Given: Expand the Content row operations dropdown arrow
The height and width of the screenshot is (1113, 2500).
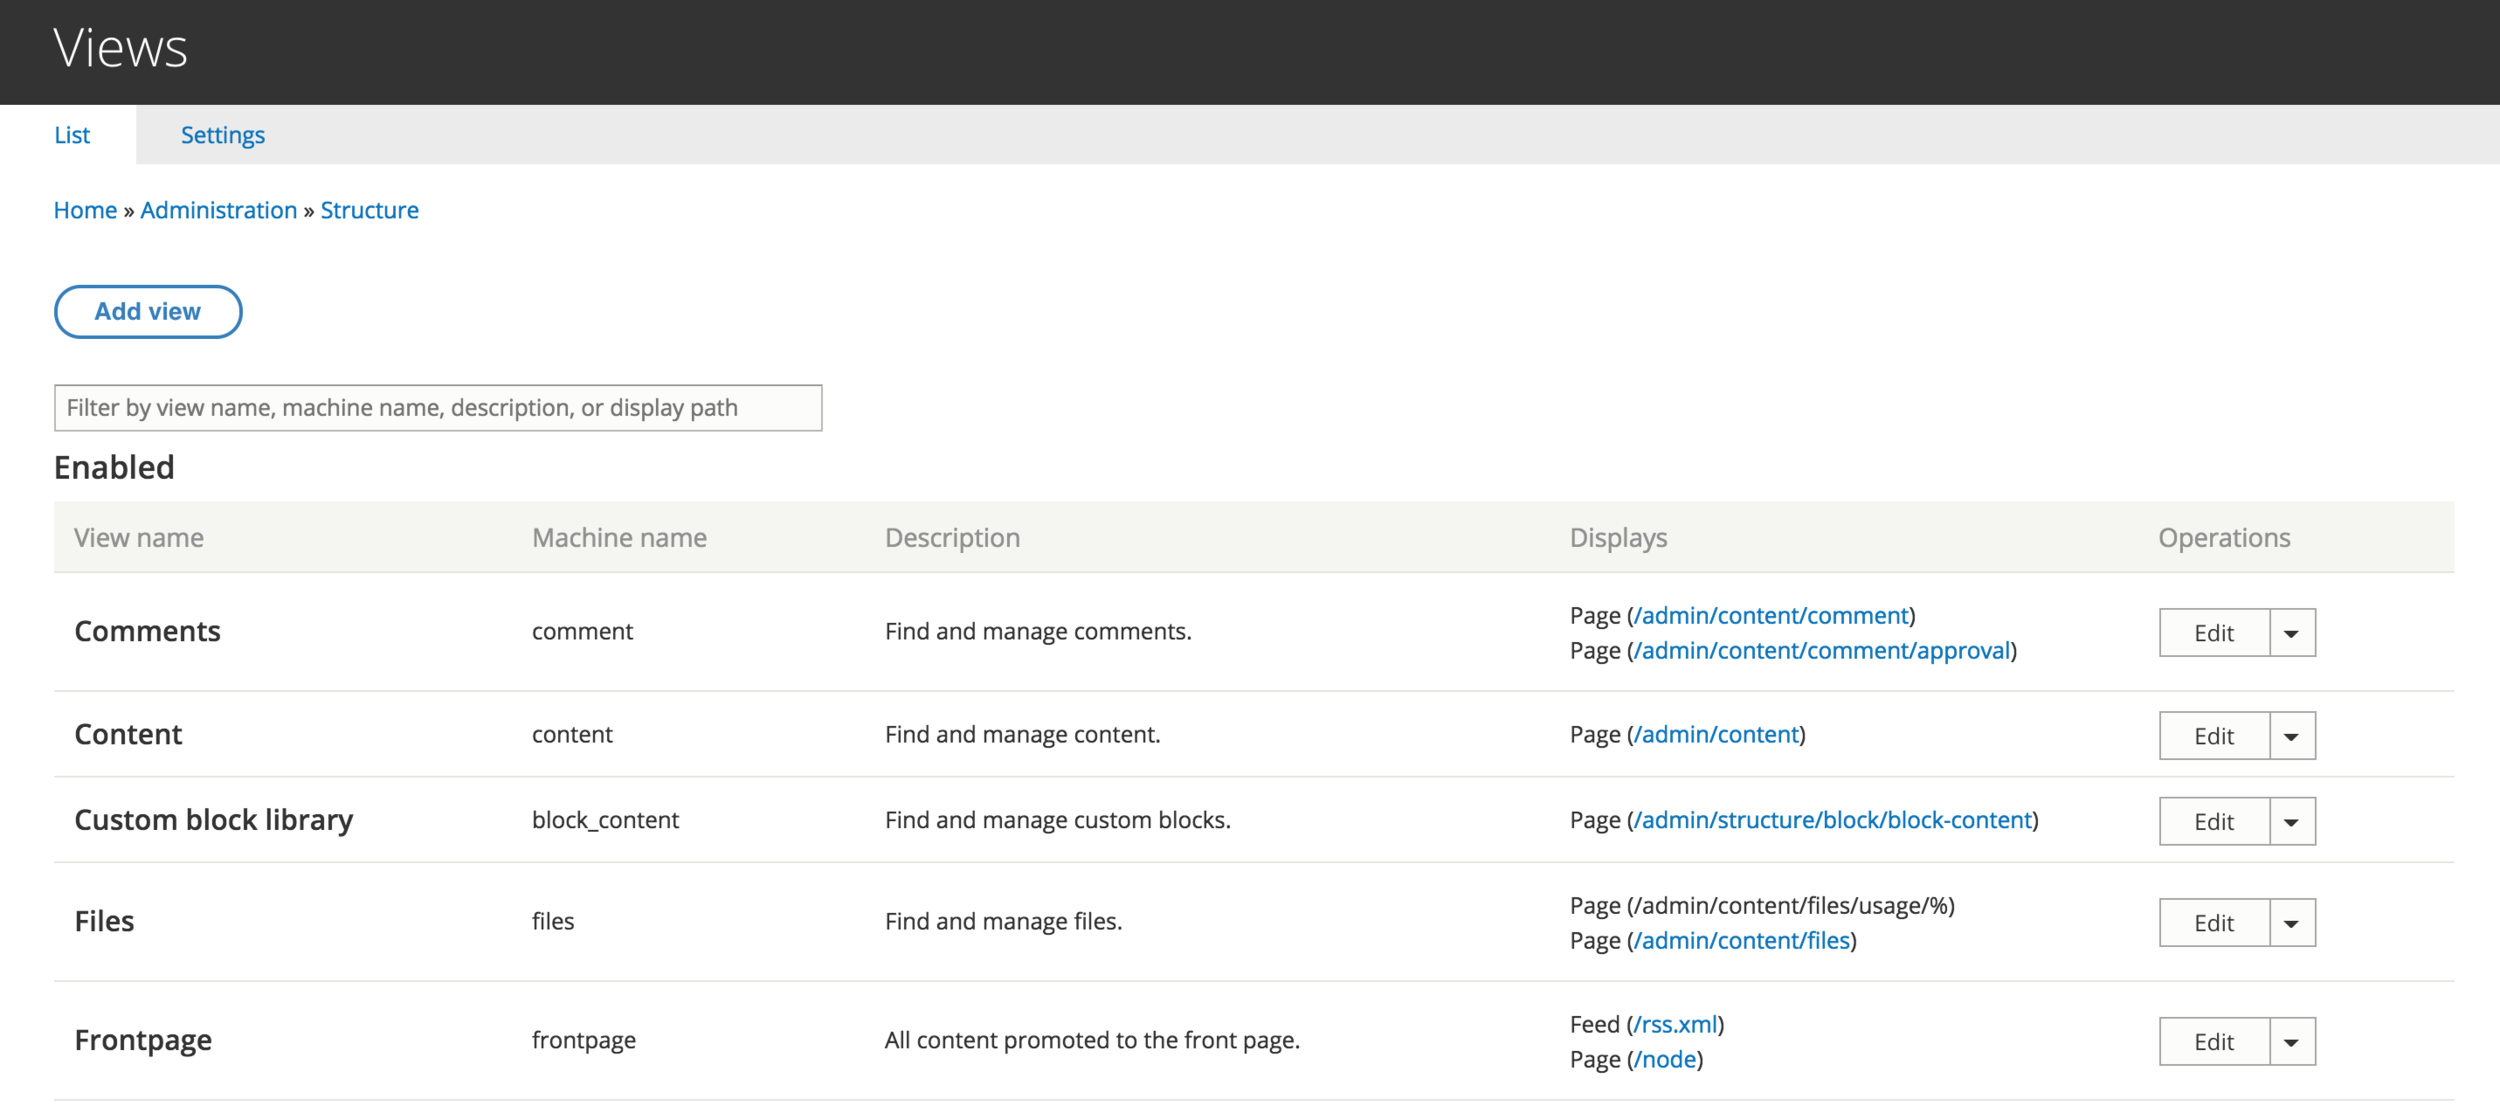Looking at the screenshot, I should [2291, 736].
